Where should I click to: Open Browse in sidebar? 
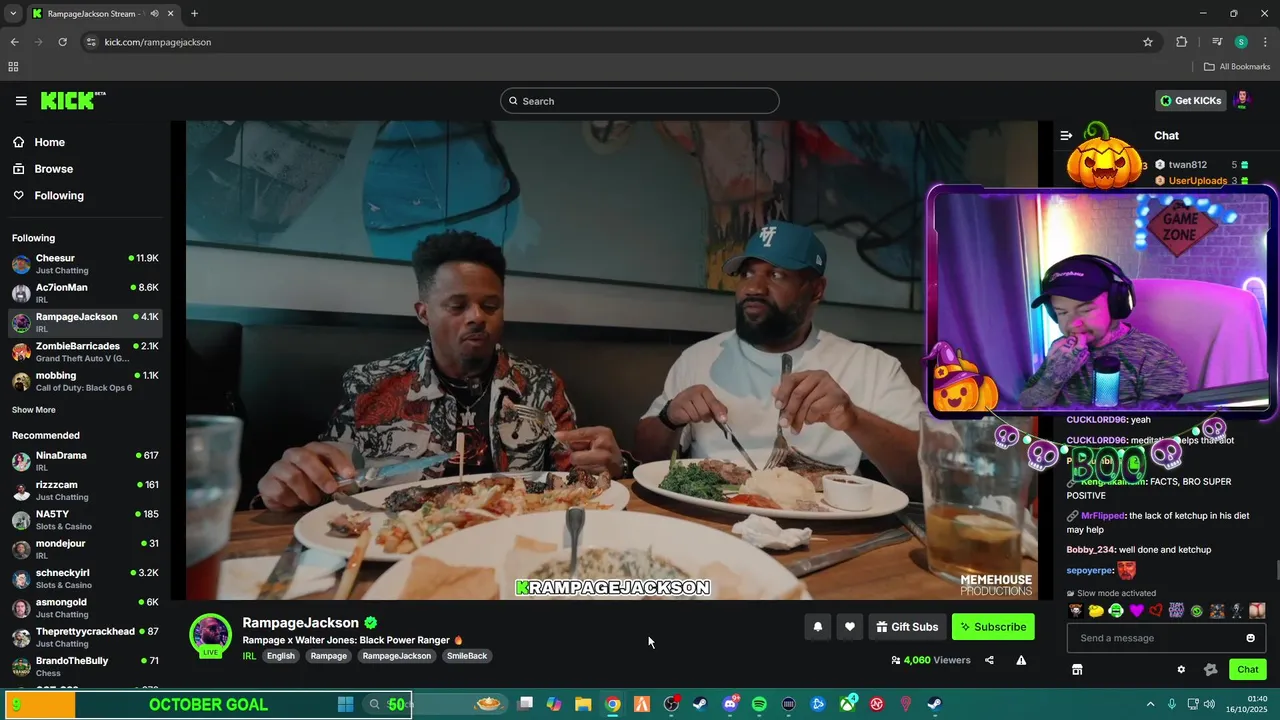[85, 169]
